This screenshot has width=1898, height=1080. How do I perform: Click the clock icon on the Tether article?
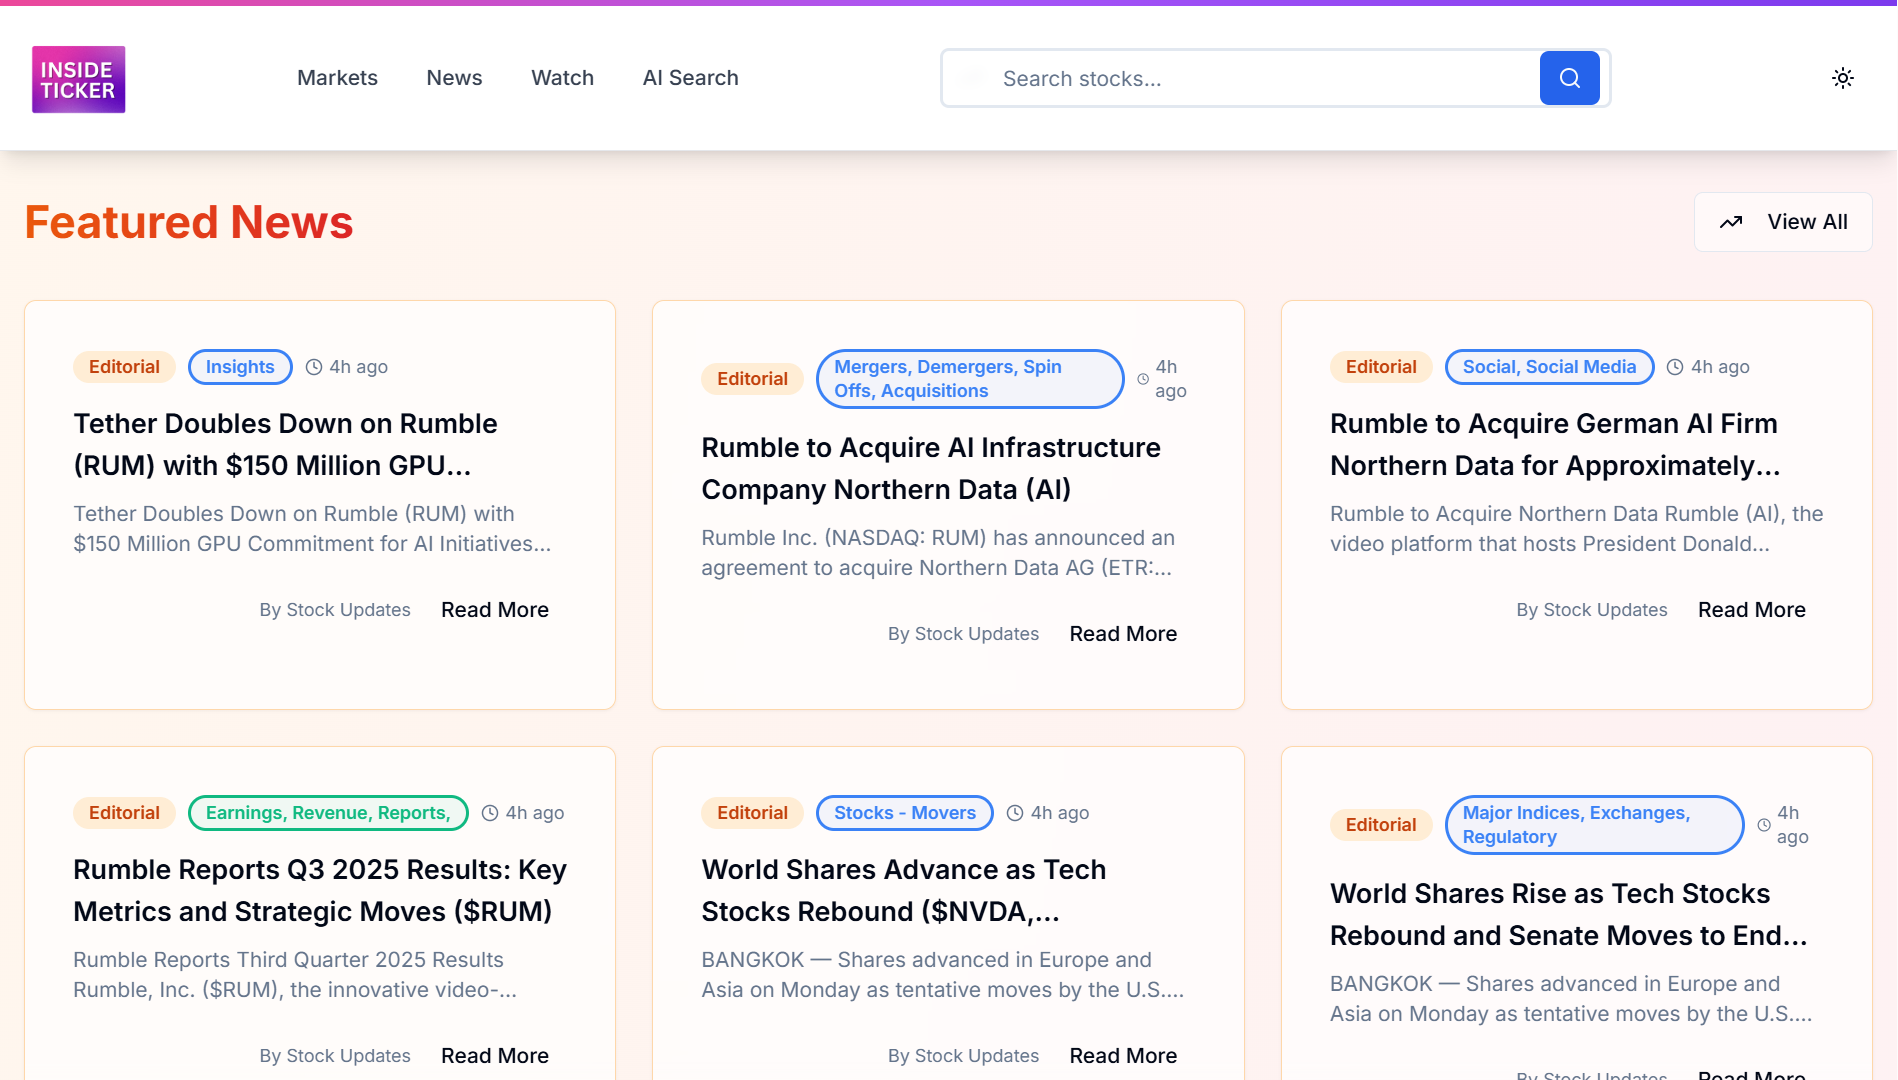coord(314,367)
